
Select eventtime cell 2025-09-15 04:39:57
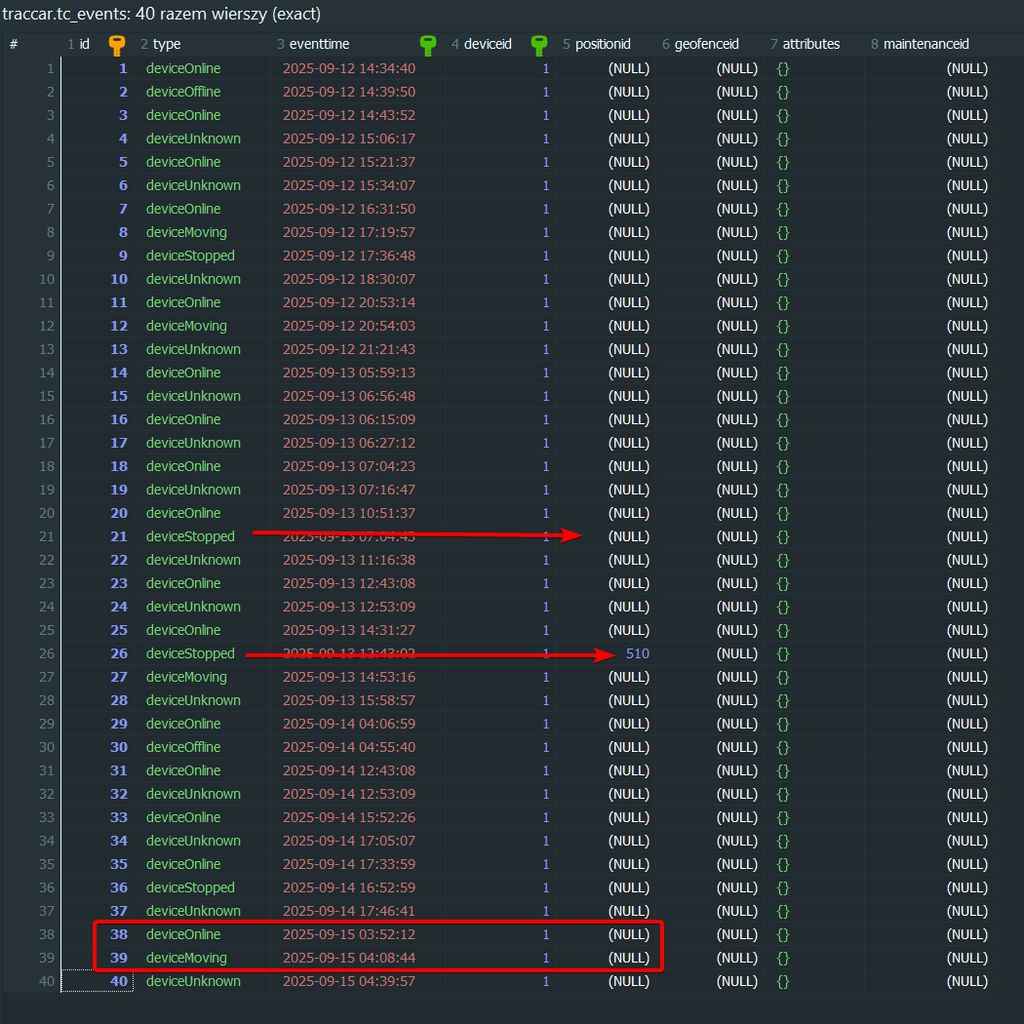348,982
